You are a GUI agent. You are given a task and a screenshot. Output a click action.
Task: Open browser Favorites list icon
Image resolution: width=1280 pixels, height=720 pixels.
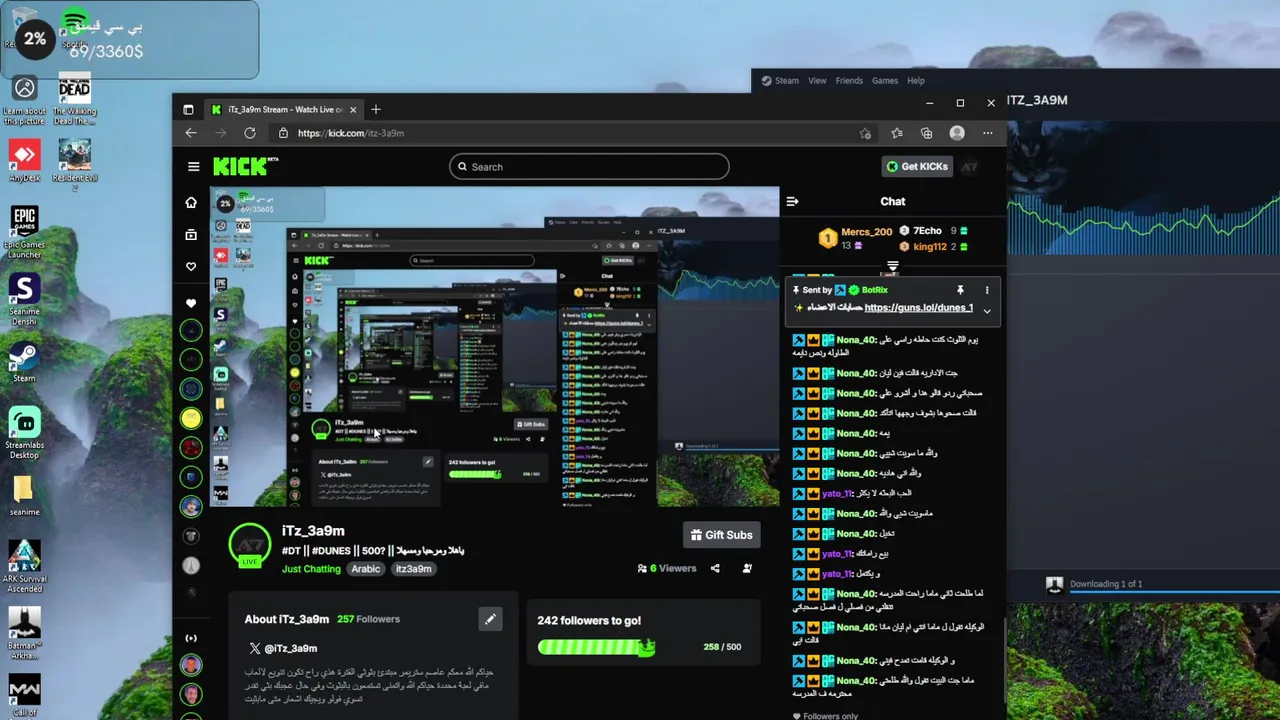[897, 133]
